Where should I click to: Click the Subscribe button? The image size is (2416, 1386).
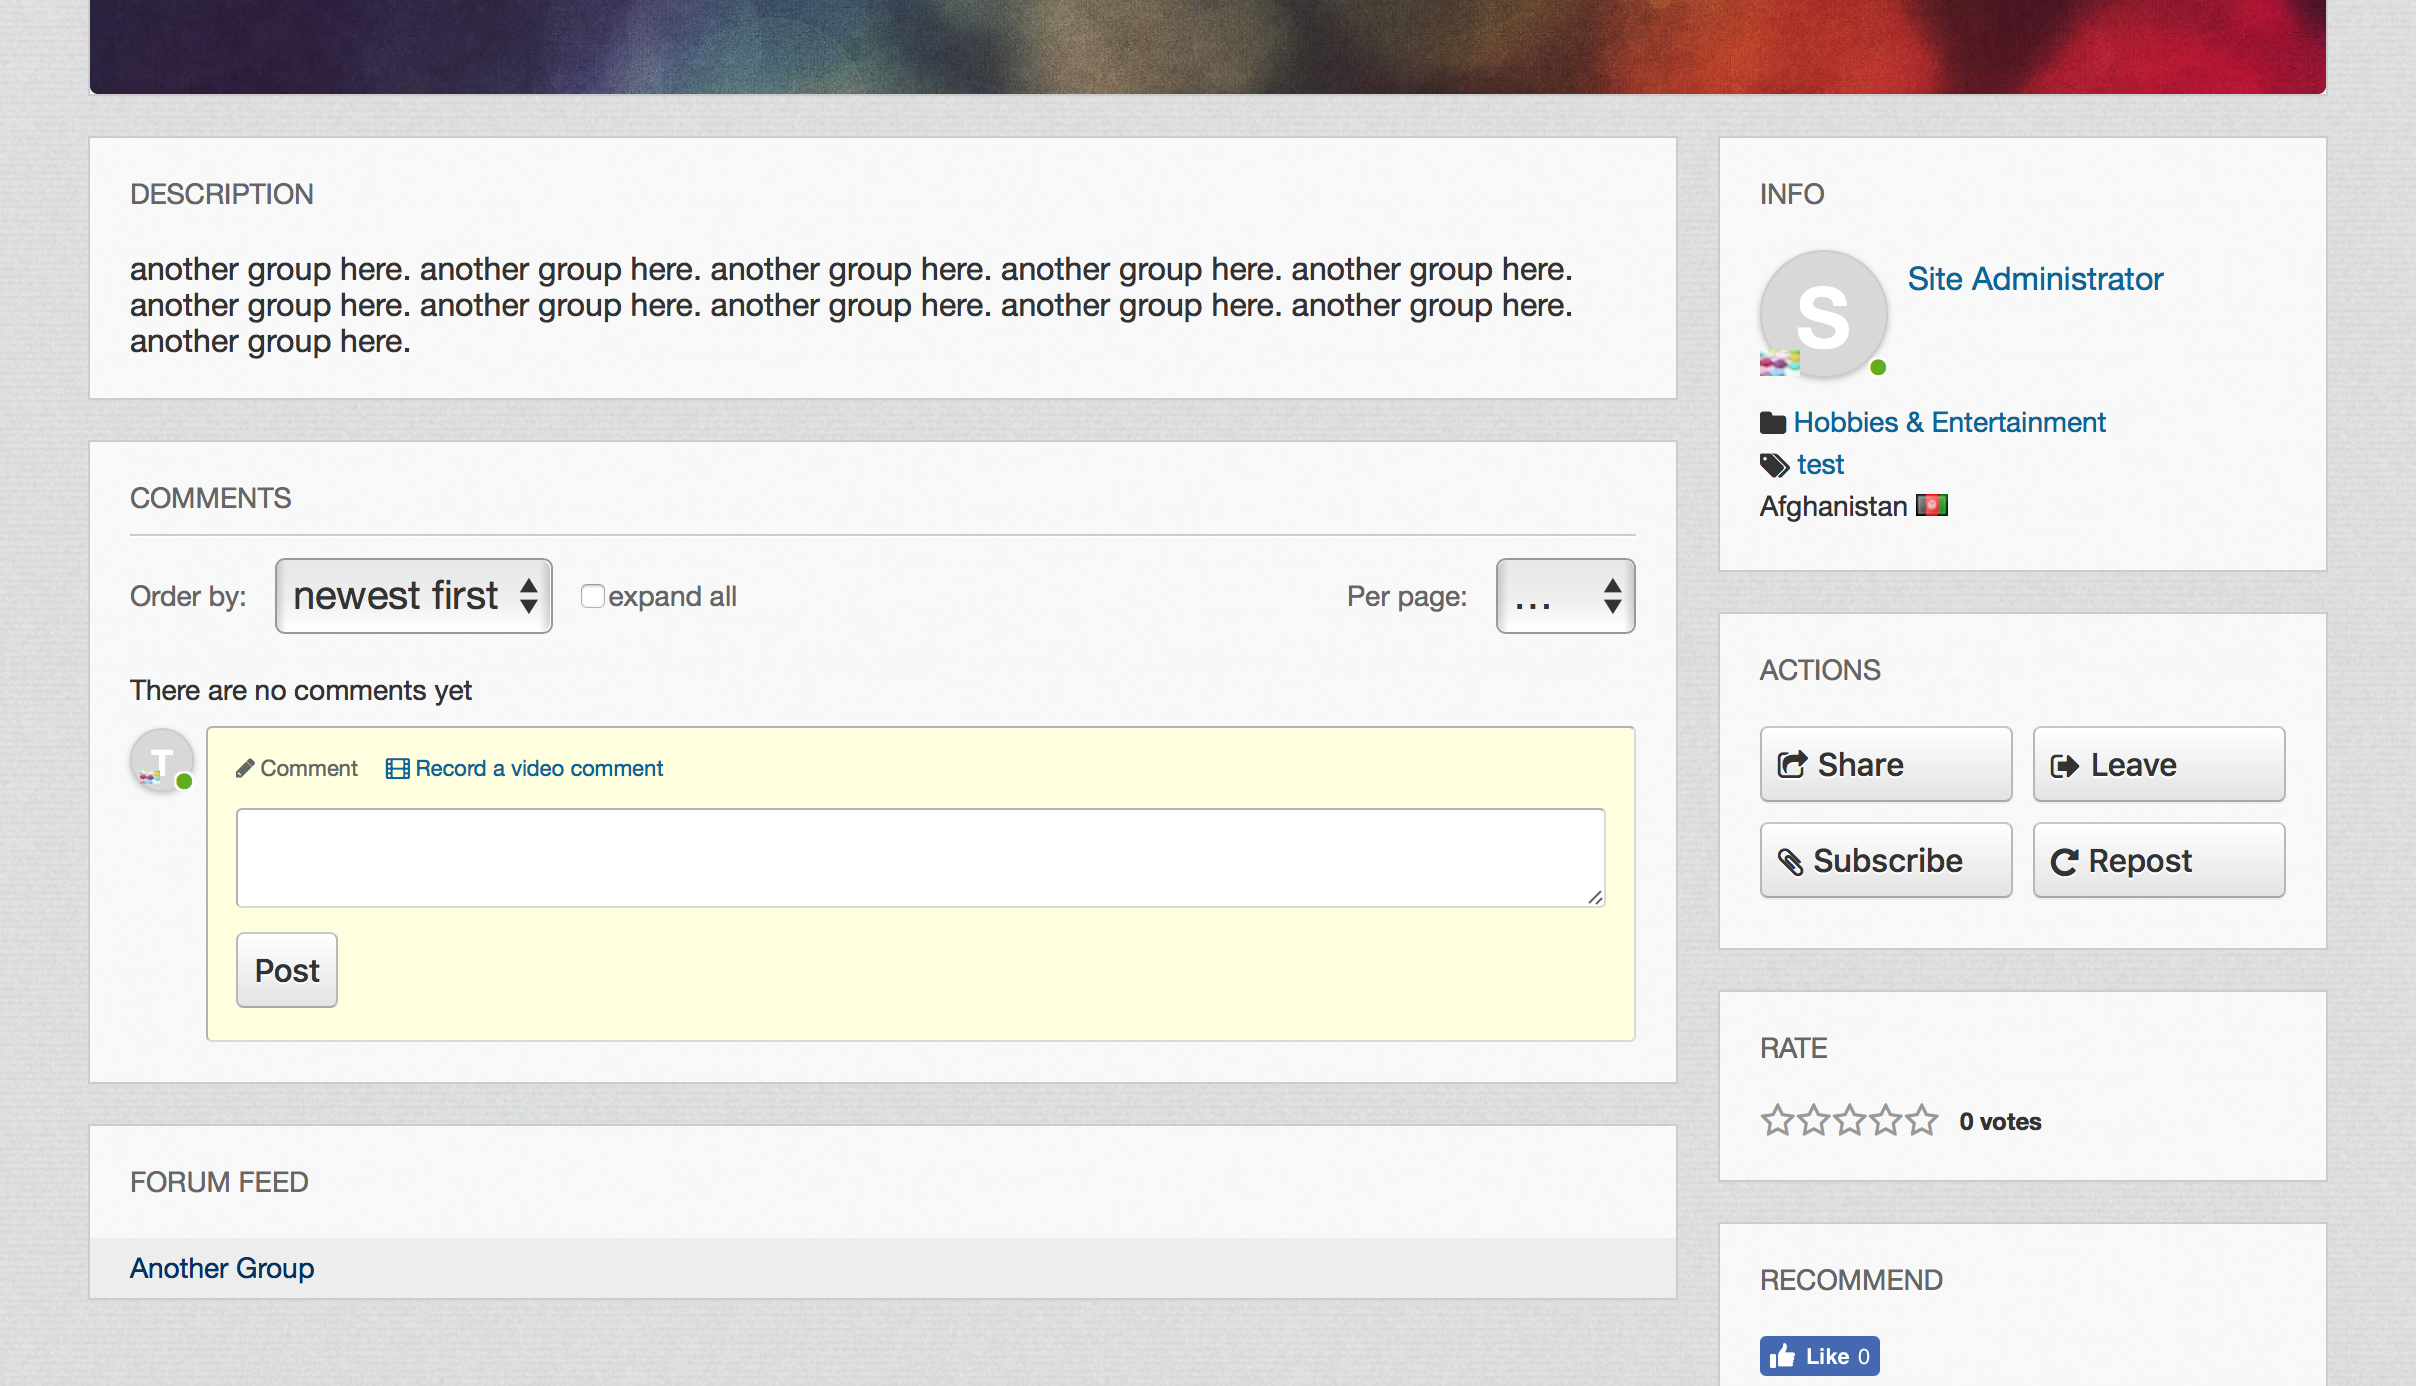coord(1885,860)
